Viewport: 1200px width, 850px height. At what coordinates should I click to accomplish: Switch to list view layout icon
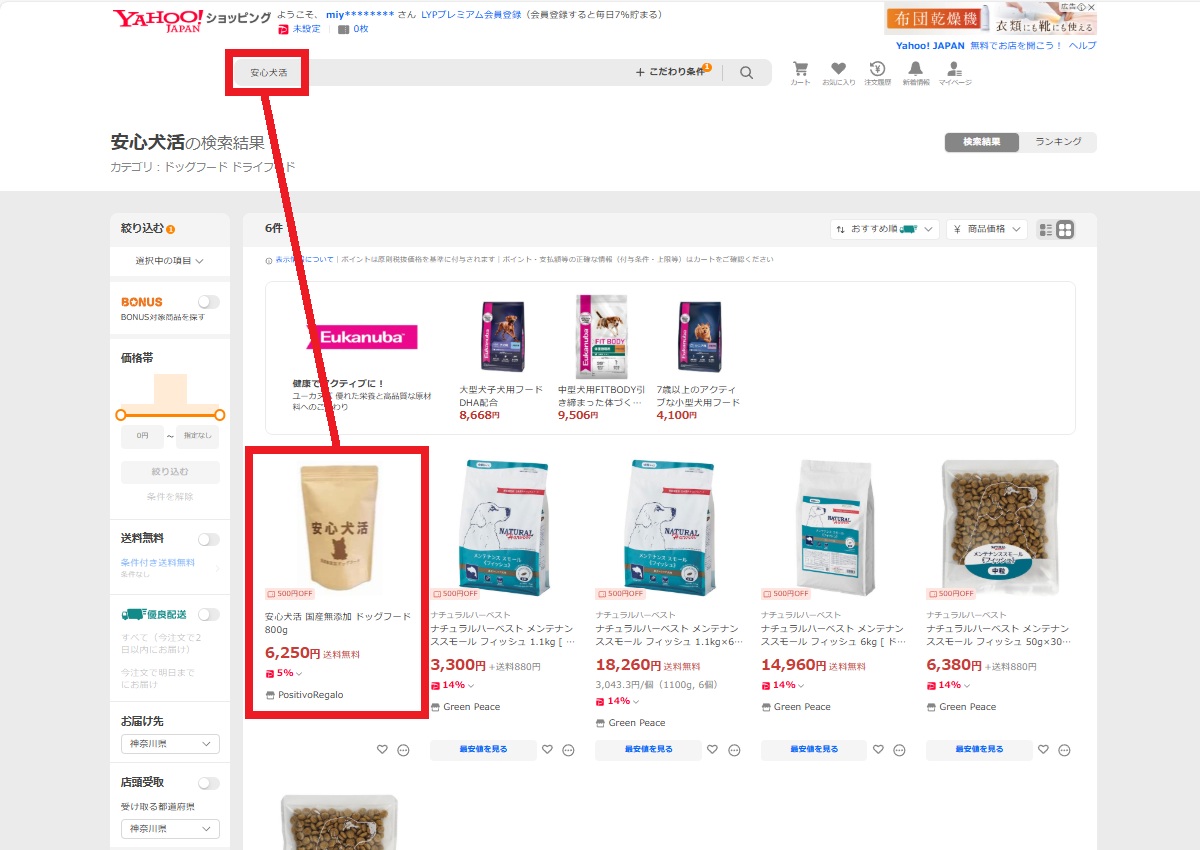1046,230
